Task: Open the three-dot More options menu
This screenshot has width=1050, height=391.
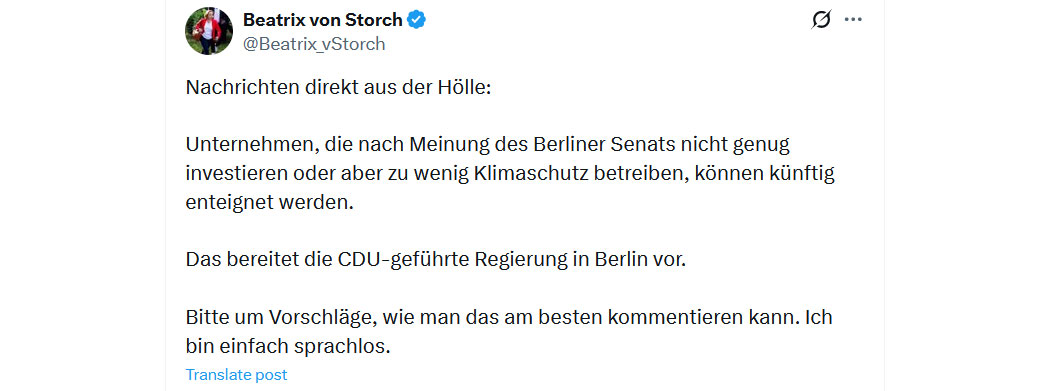Action: pos(853,20)
